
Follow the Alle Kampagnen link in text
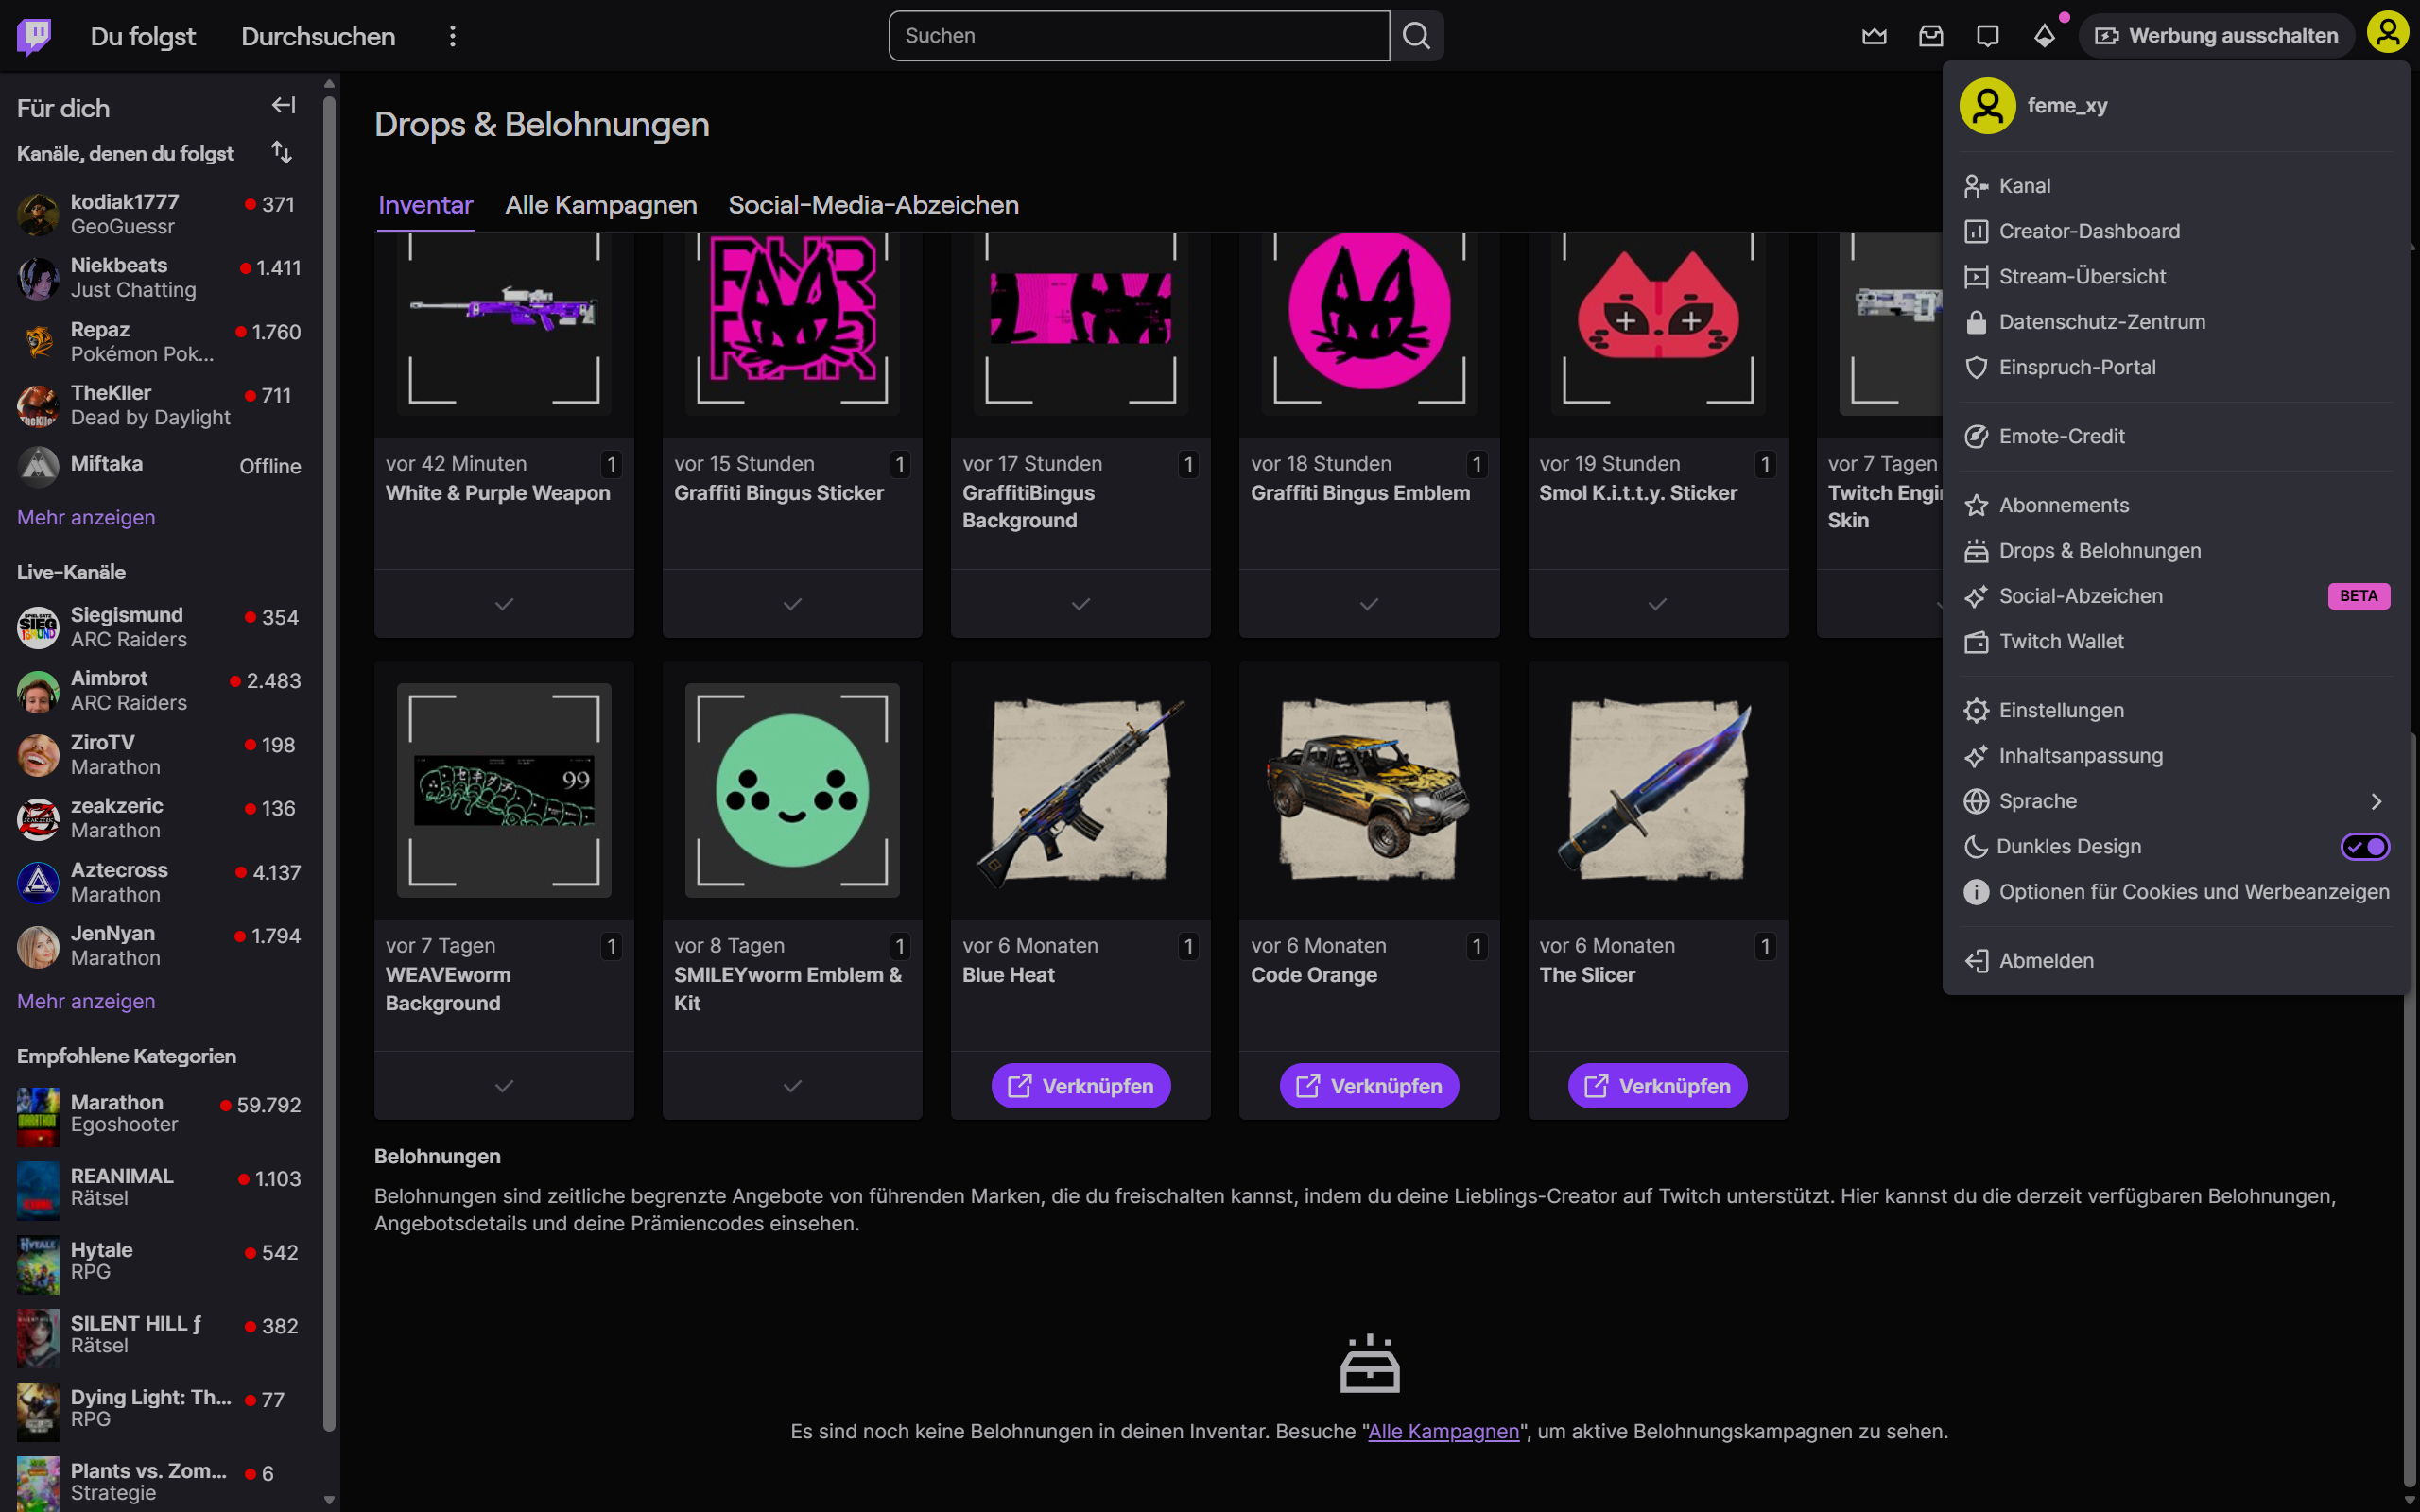[x=1442, y=1431]
